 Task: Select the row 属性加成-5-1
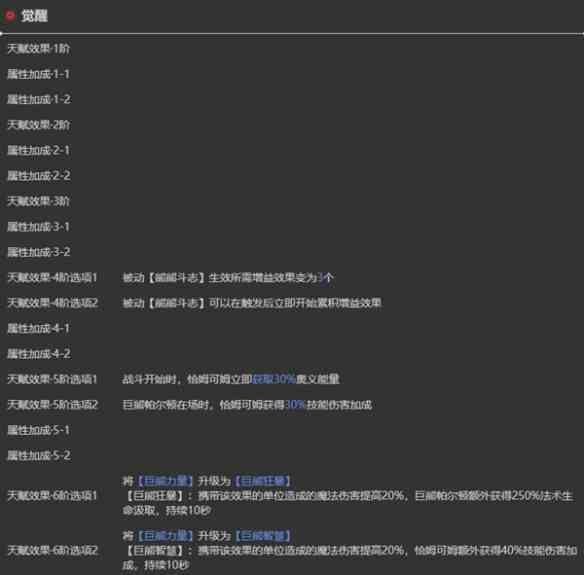(x=38, y=430)
